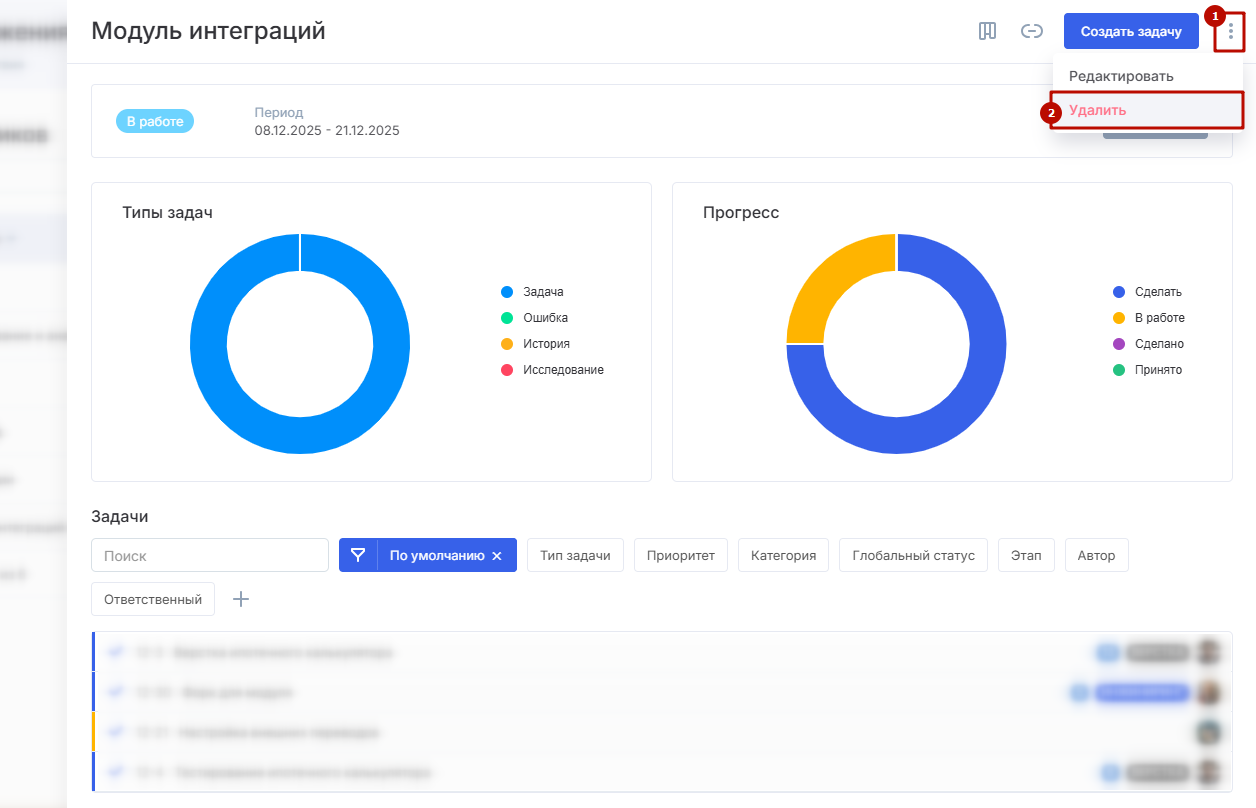This screenshot has width=1256, height=808.
Task: Select 'Редактировать' from the menu
Action: click(1121, 76)
